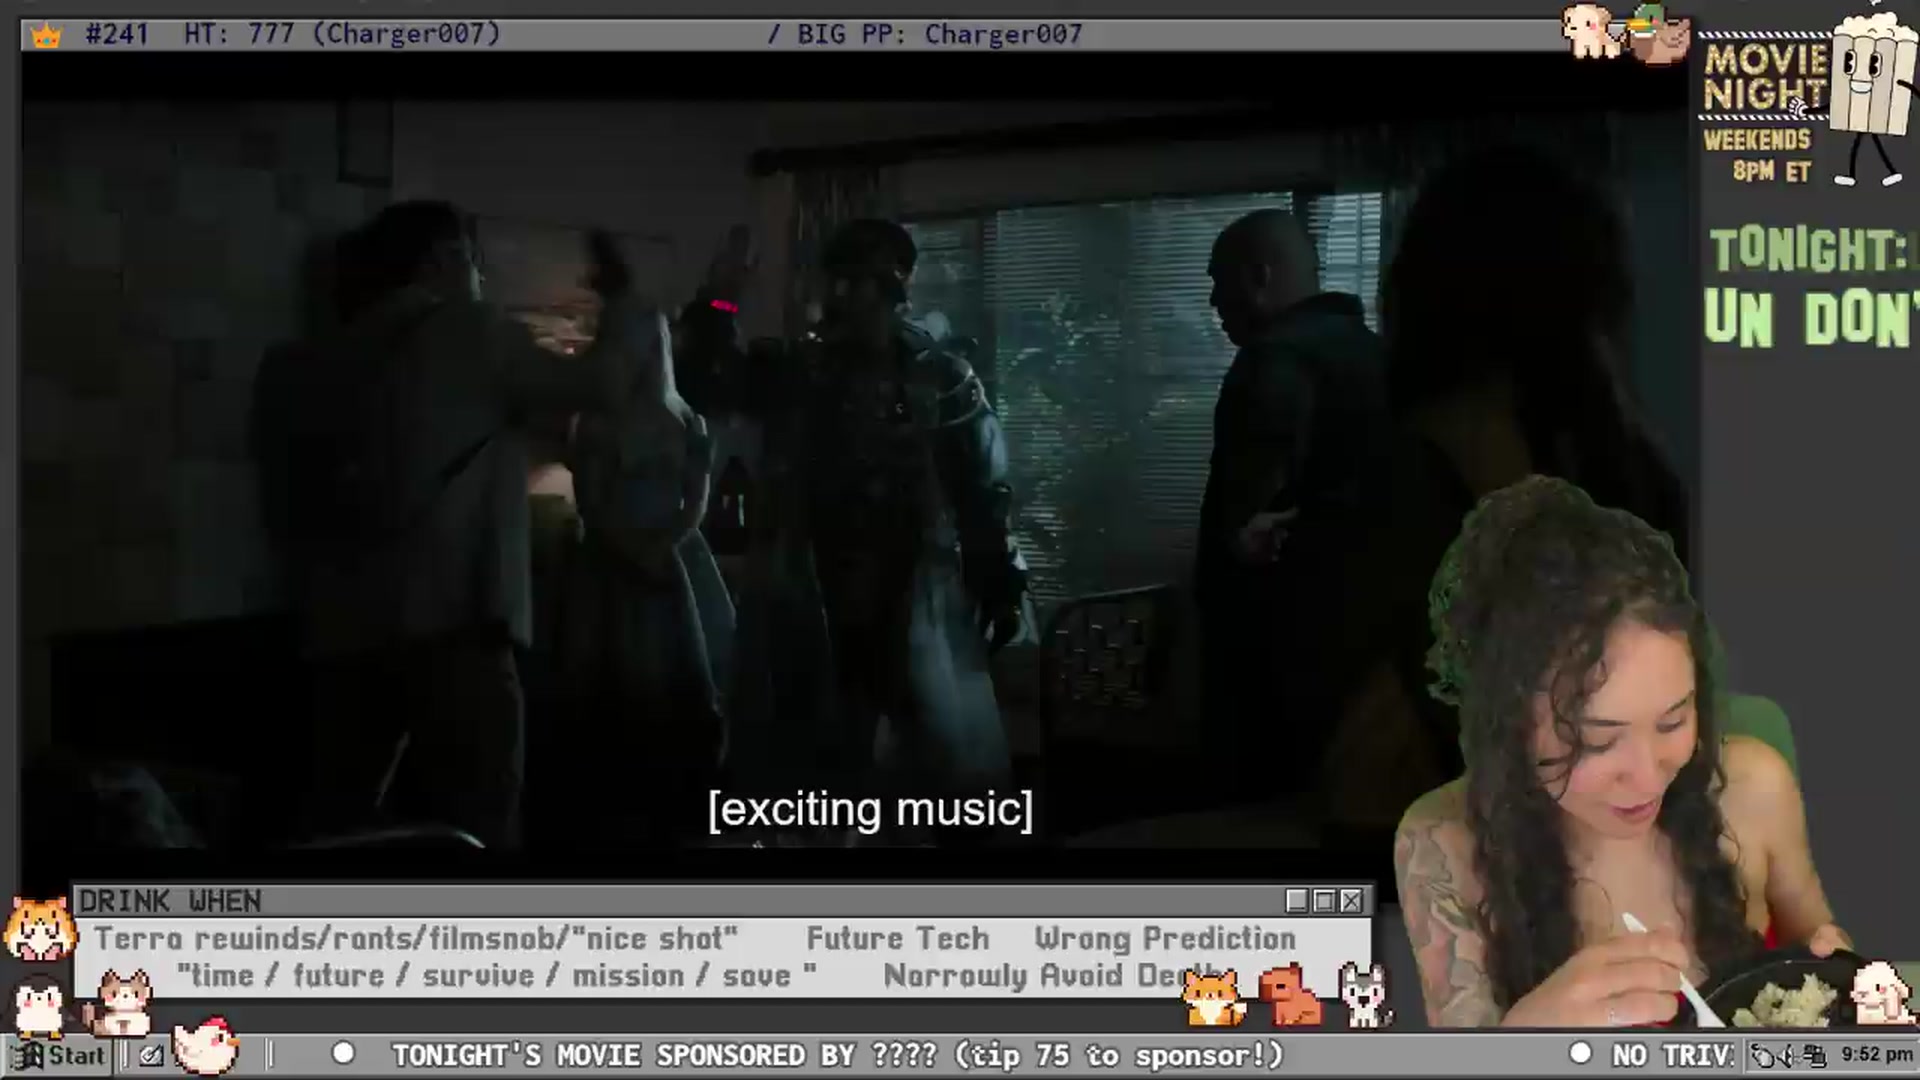
Task: Click the pixel poodle icon beside the duck
Action: [x=1592, y=32]
